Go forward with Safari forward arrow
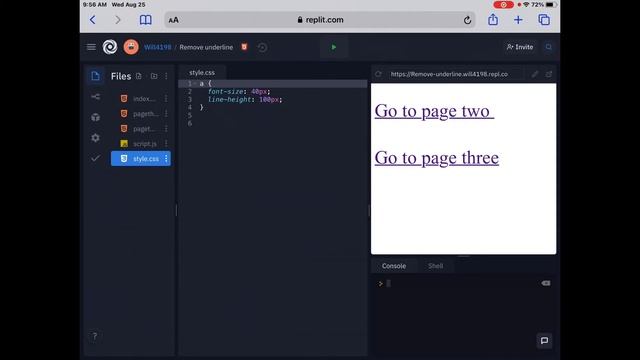This screenshot has width=640, height=360. tap(118, 20)
